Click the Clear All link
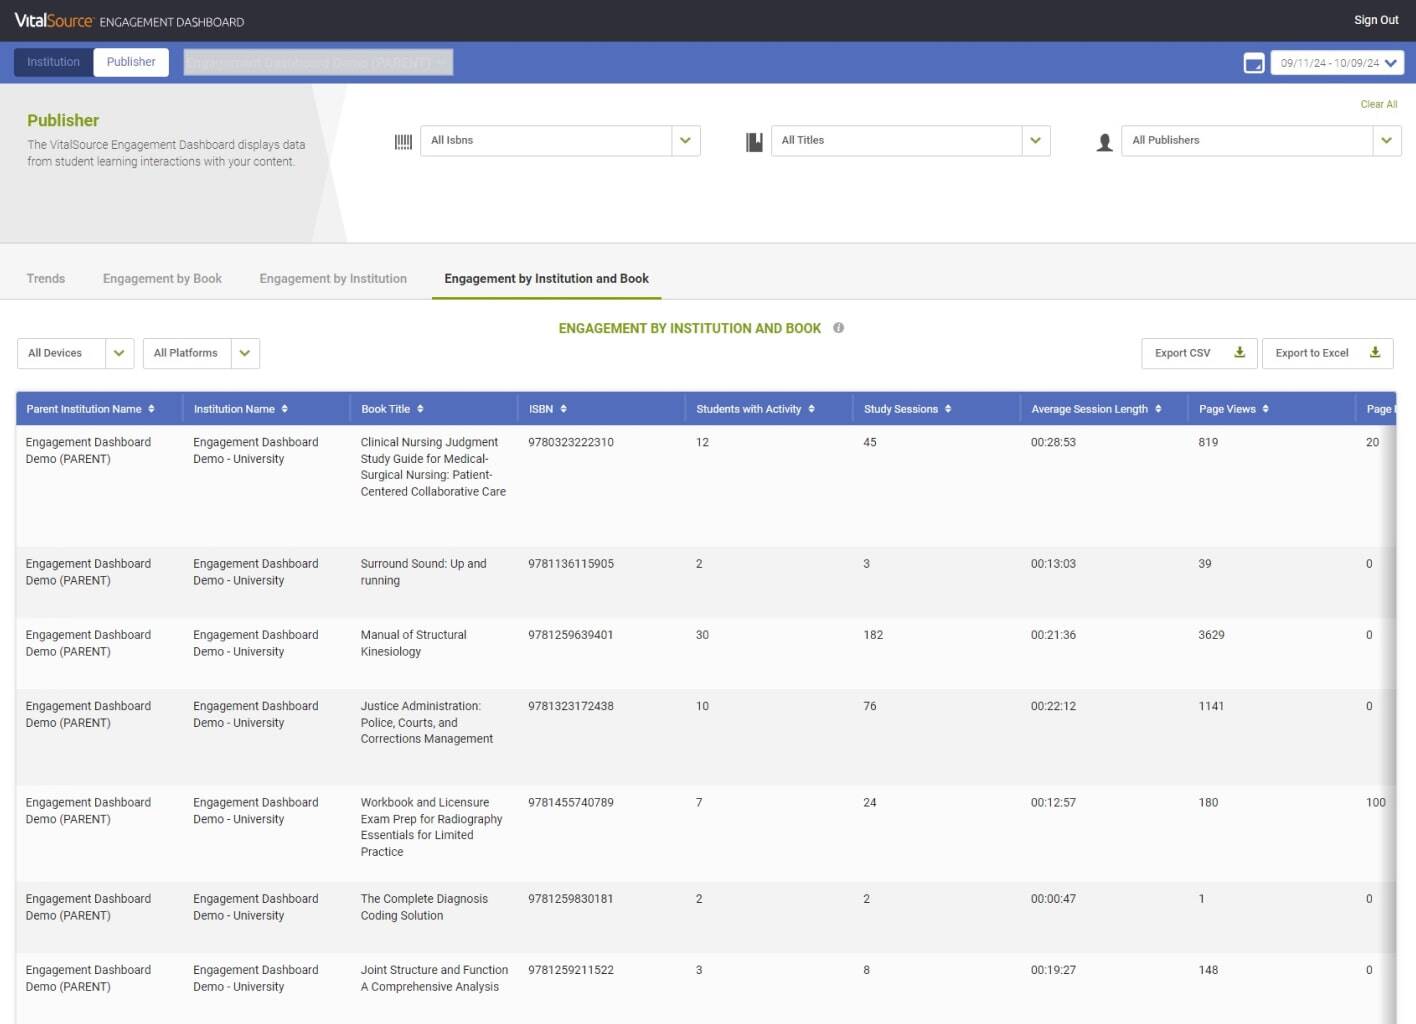 tap(1379, 104)
